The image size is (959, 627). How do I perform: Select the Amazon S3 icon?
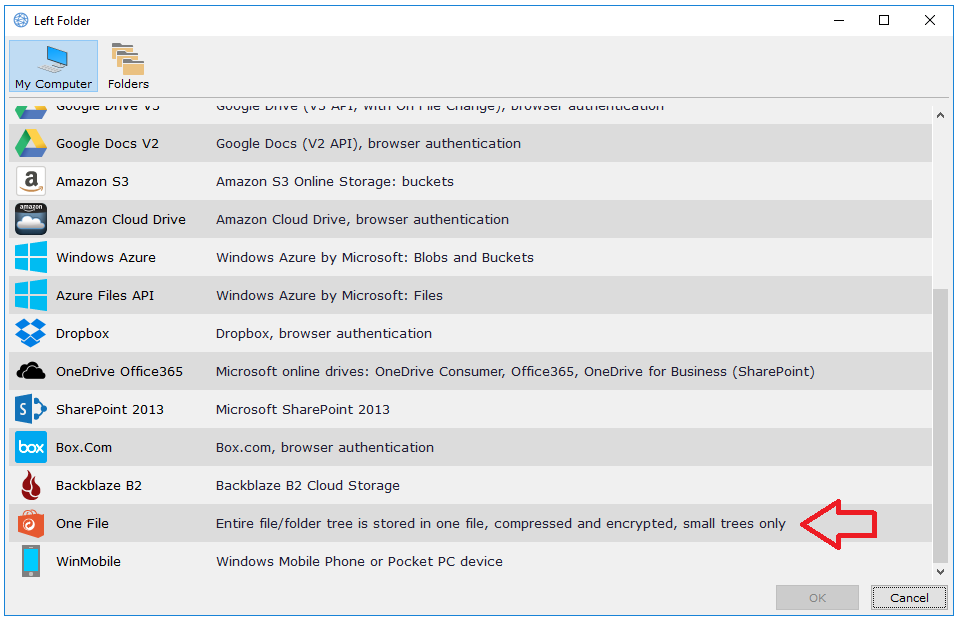pyautogui.click(x=31, y=182)
